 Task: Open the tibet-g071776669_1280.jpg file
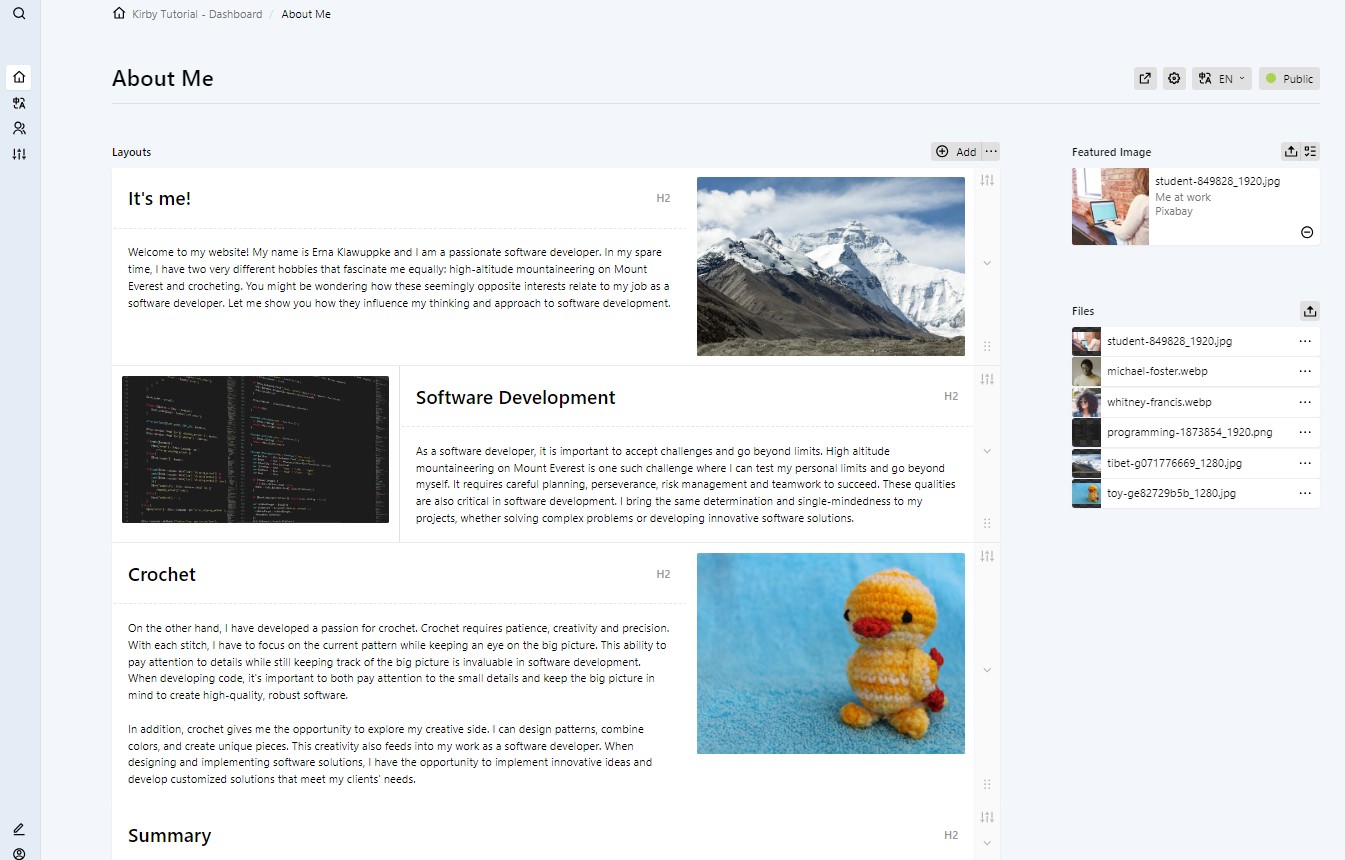click(1174, 463)
